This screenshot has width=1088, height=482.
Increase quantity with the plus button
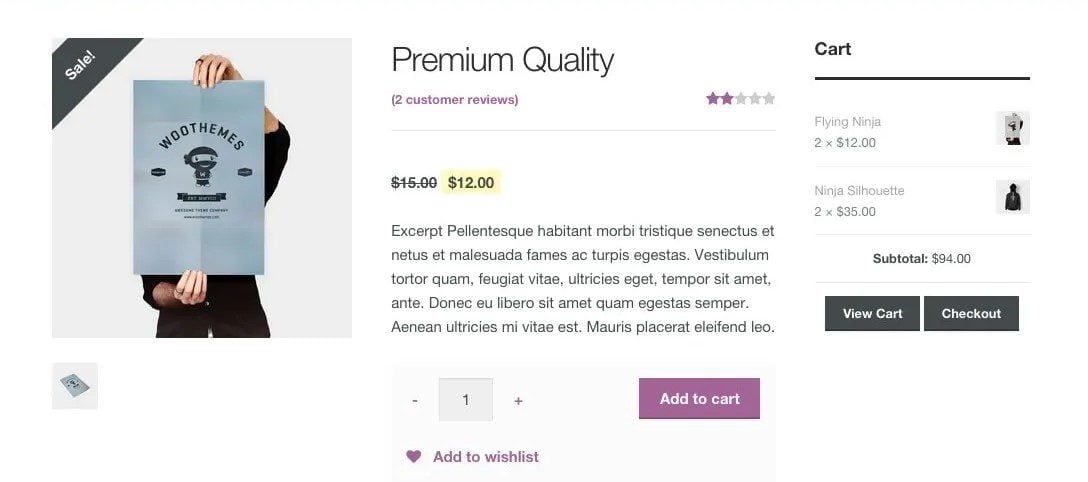click(518, 401)
